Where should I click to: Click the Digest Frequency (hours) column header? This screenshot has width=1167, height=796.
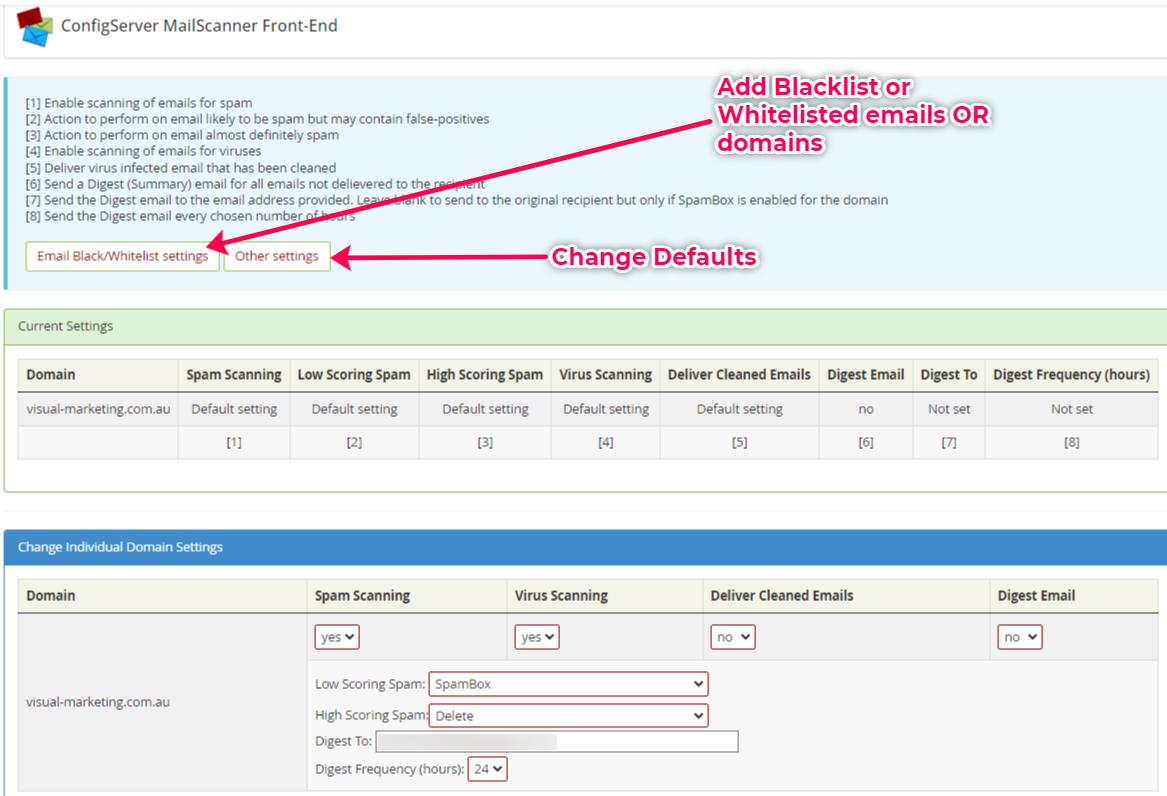tap(1071, 375)
